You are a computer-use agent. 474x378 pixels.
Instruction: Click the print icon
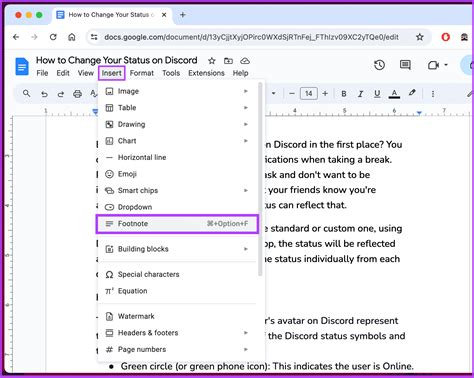77,94
